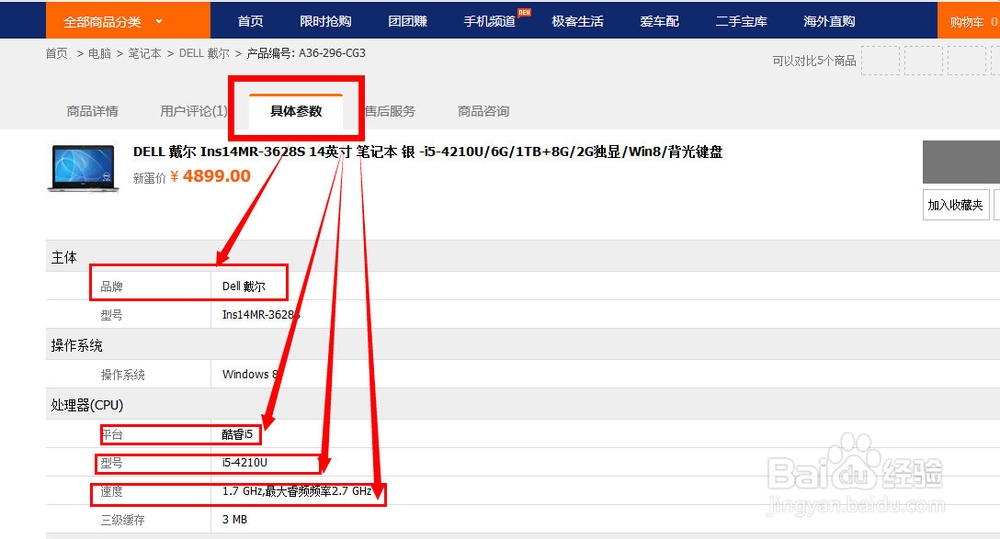Click the 加入收藏夹 button
The height and width of the screenshot is (539, 1000).
coord(955,205)
